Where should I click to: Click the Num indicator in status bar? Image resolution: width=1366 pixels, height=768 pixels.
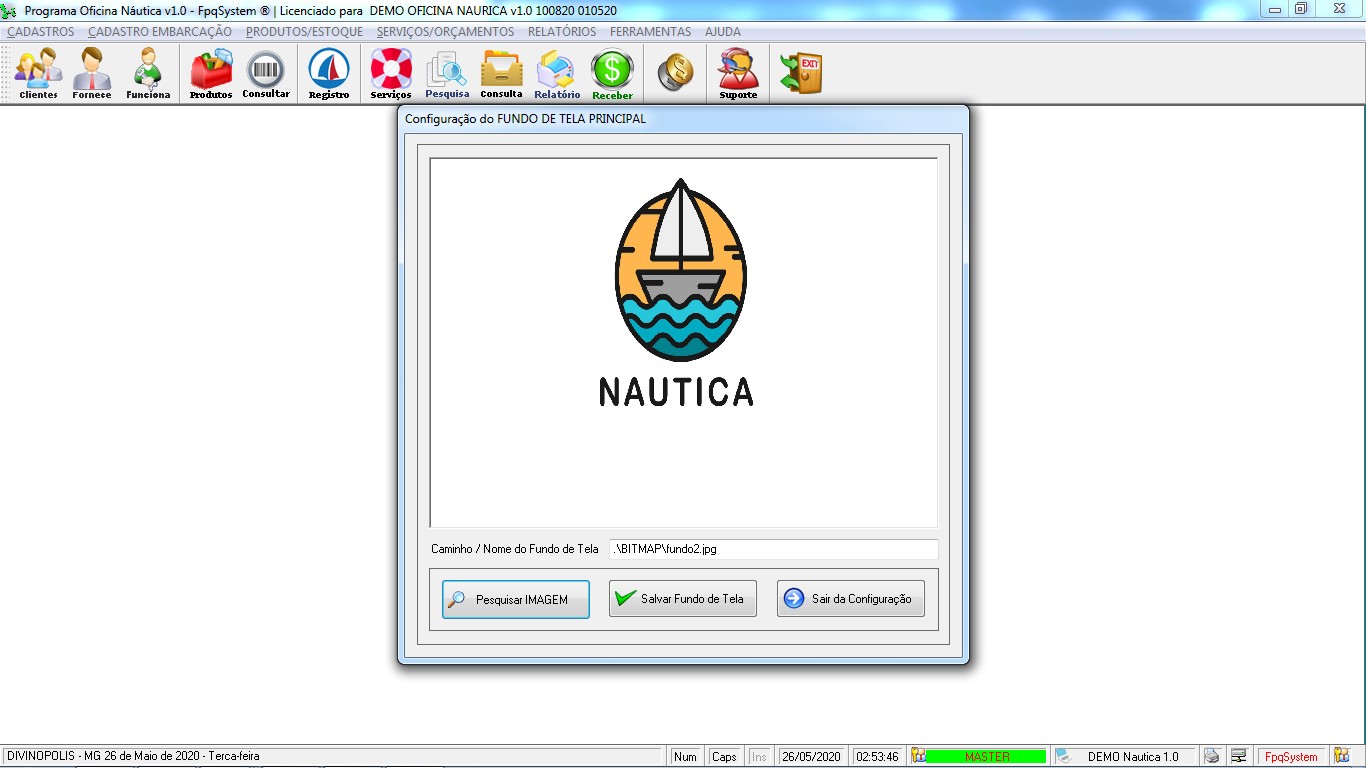(x=685, y=757)
